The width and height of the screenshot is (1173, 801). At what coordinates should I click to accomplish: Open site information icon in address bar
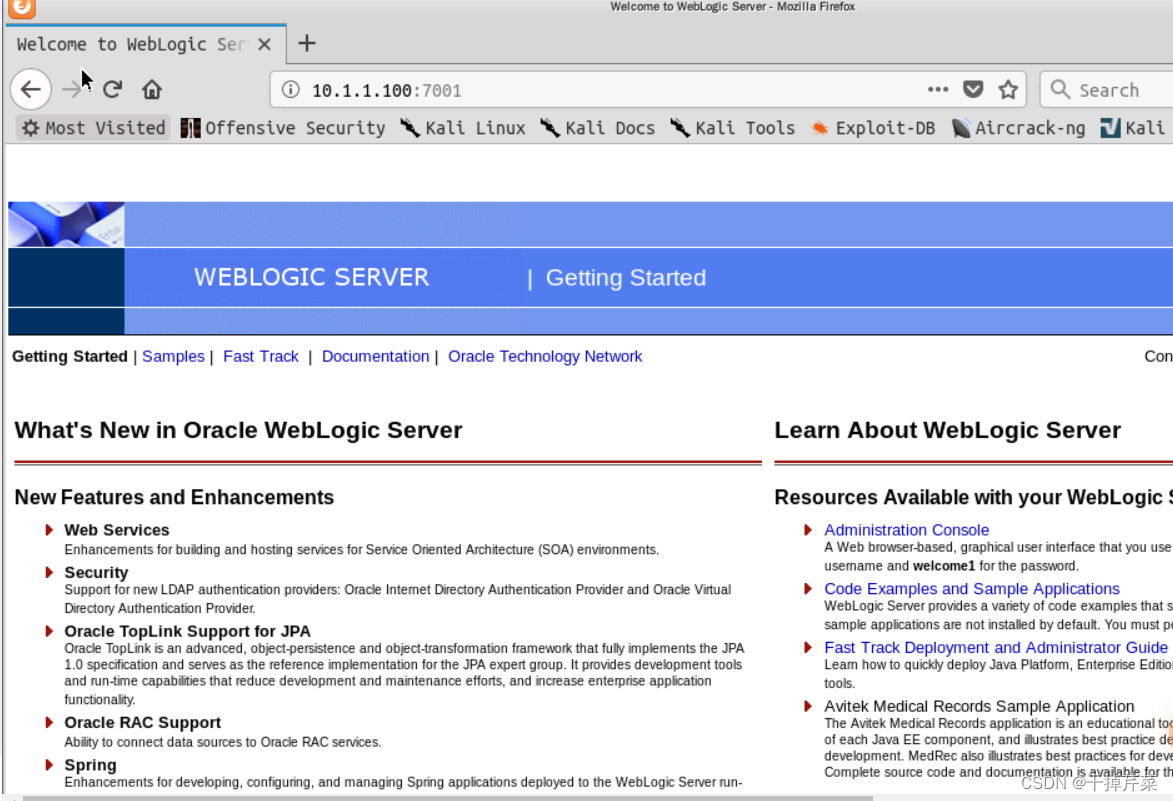click(290, 90)
